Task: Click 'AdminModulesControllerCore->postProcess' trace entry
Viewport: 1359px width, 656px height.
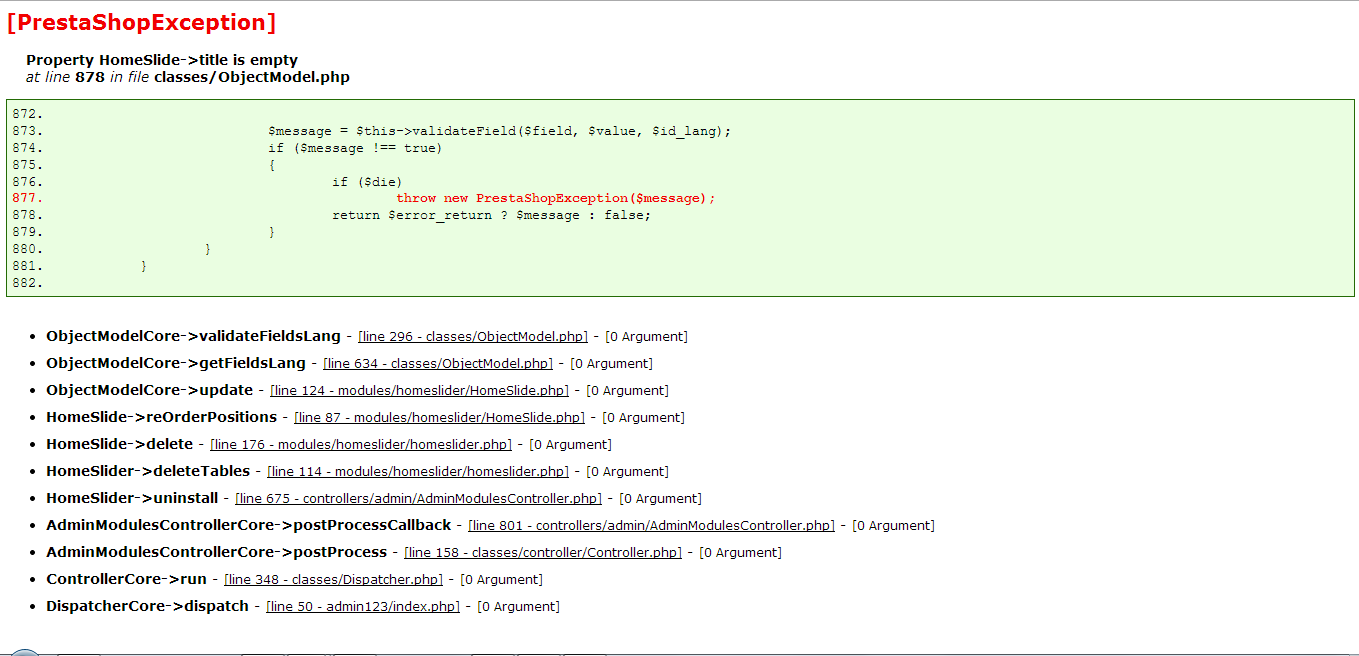Action: click(x=216, y=552)
